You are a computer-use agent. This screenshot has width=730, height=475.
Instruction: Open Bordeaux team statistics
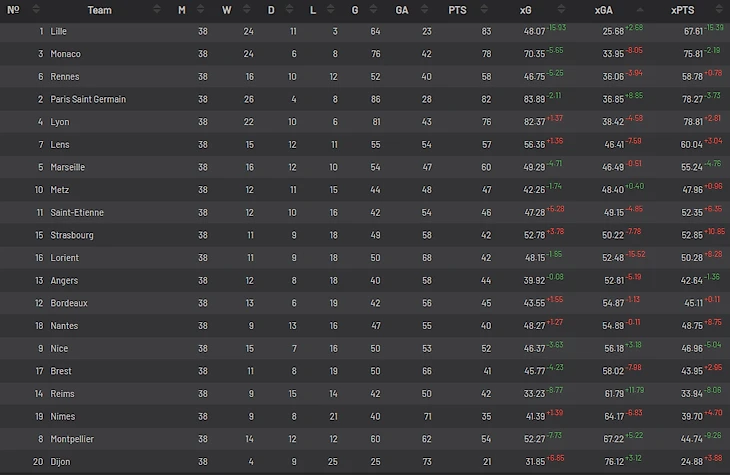click(x=69, y=303)
